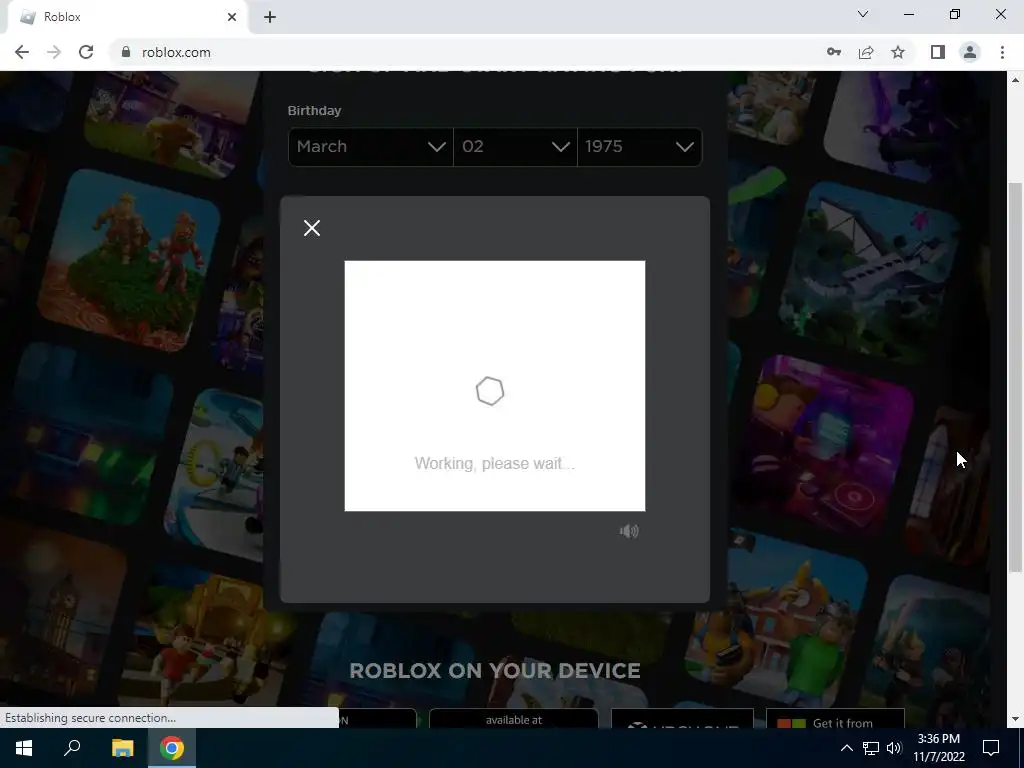Image resolution: width=1024 pixels, height=768 pixels.
Task: Open the 02 birthday day dropdown
Action: coord(515,146)
